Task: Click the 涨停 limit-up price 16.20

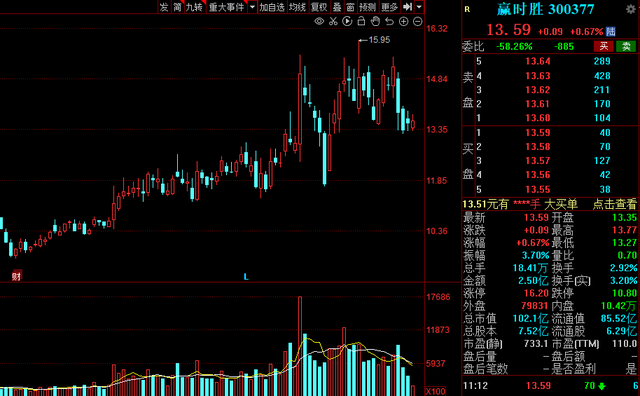Action: (536, 293)
